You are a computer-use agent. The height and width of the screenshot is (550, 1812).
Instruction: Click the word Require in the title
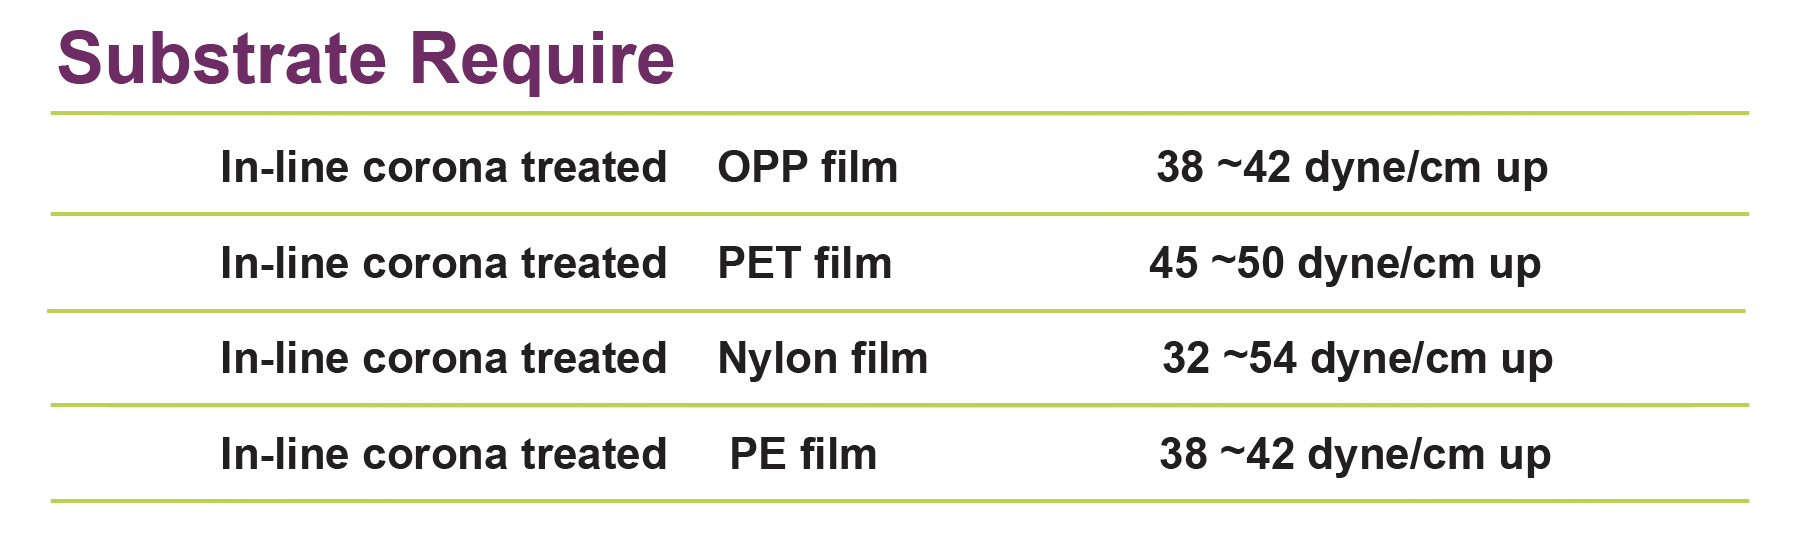[542, 61]
